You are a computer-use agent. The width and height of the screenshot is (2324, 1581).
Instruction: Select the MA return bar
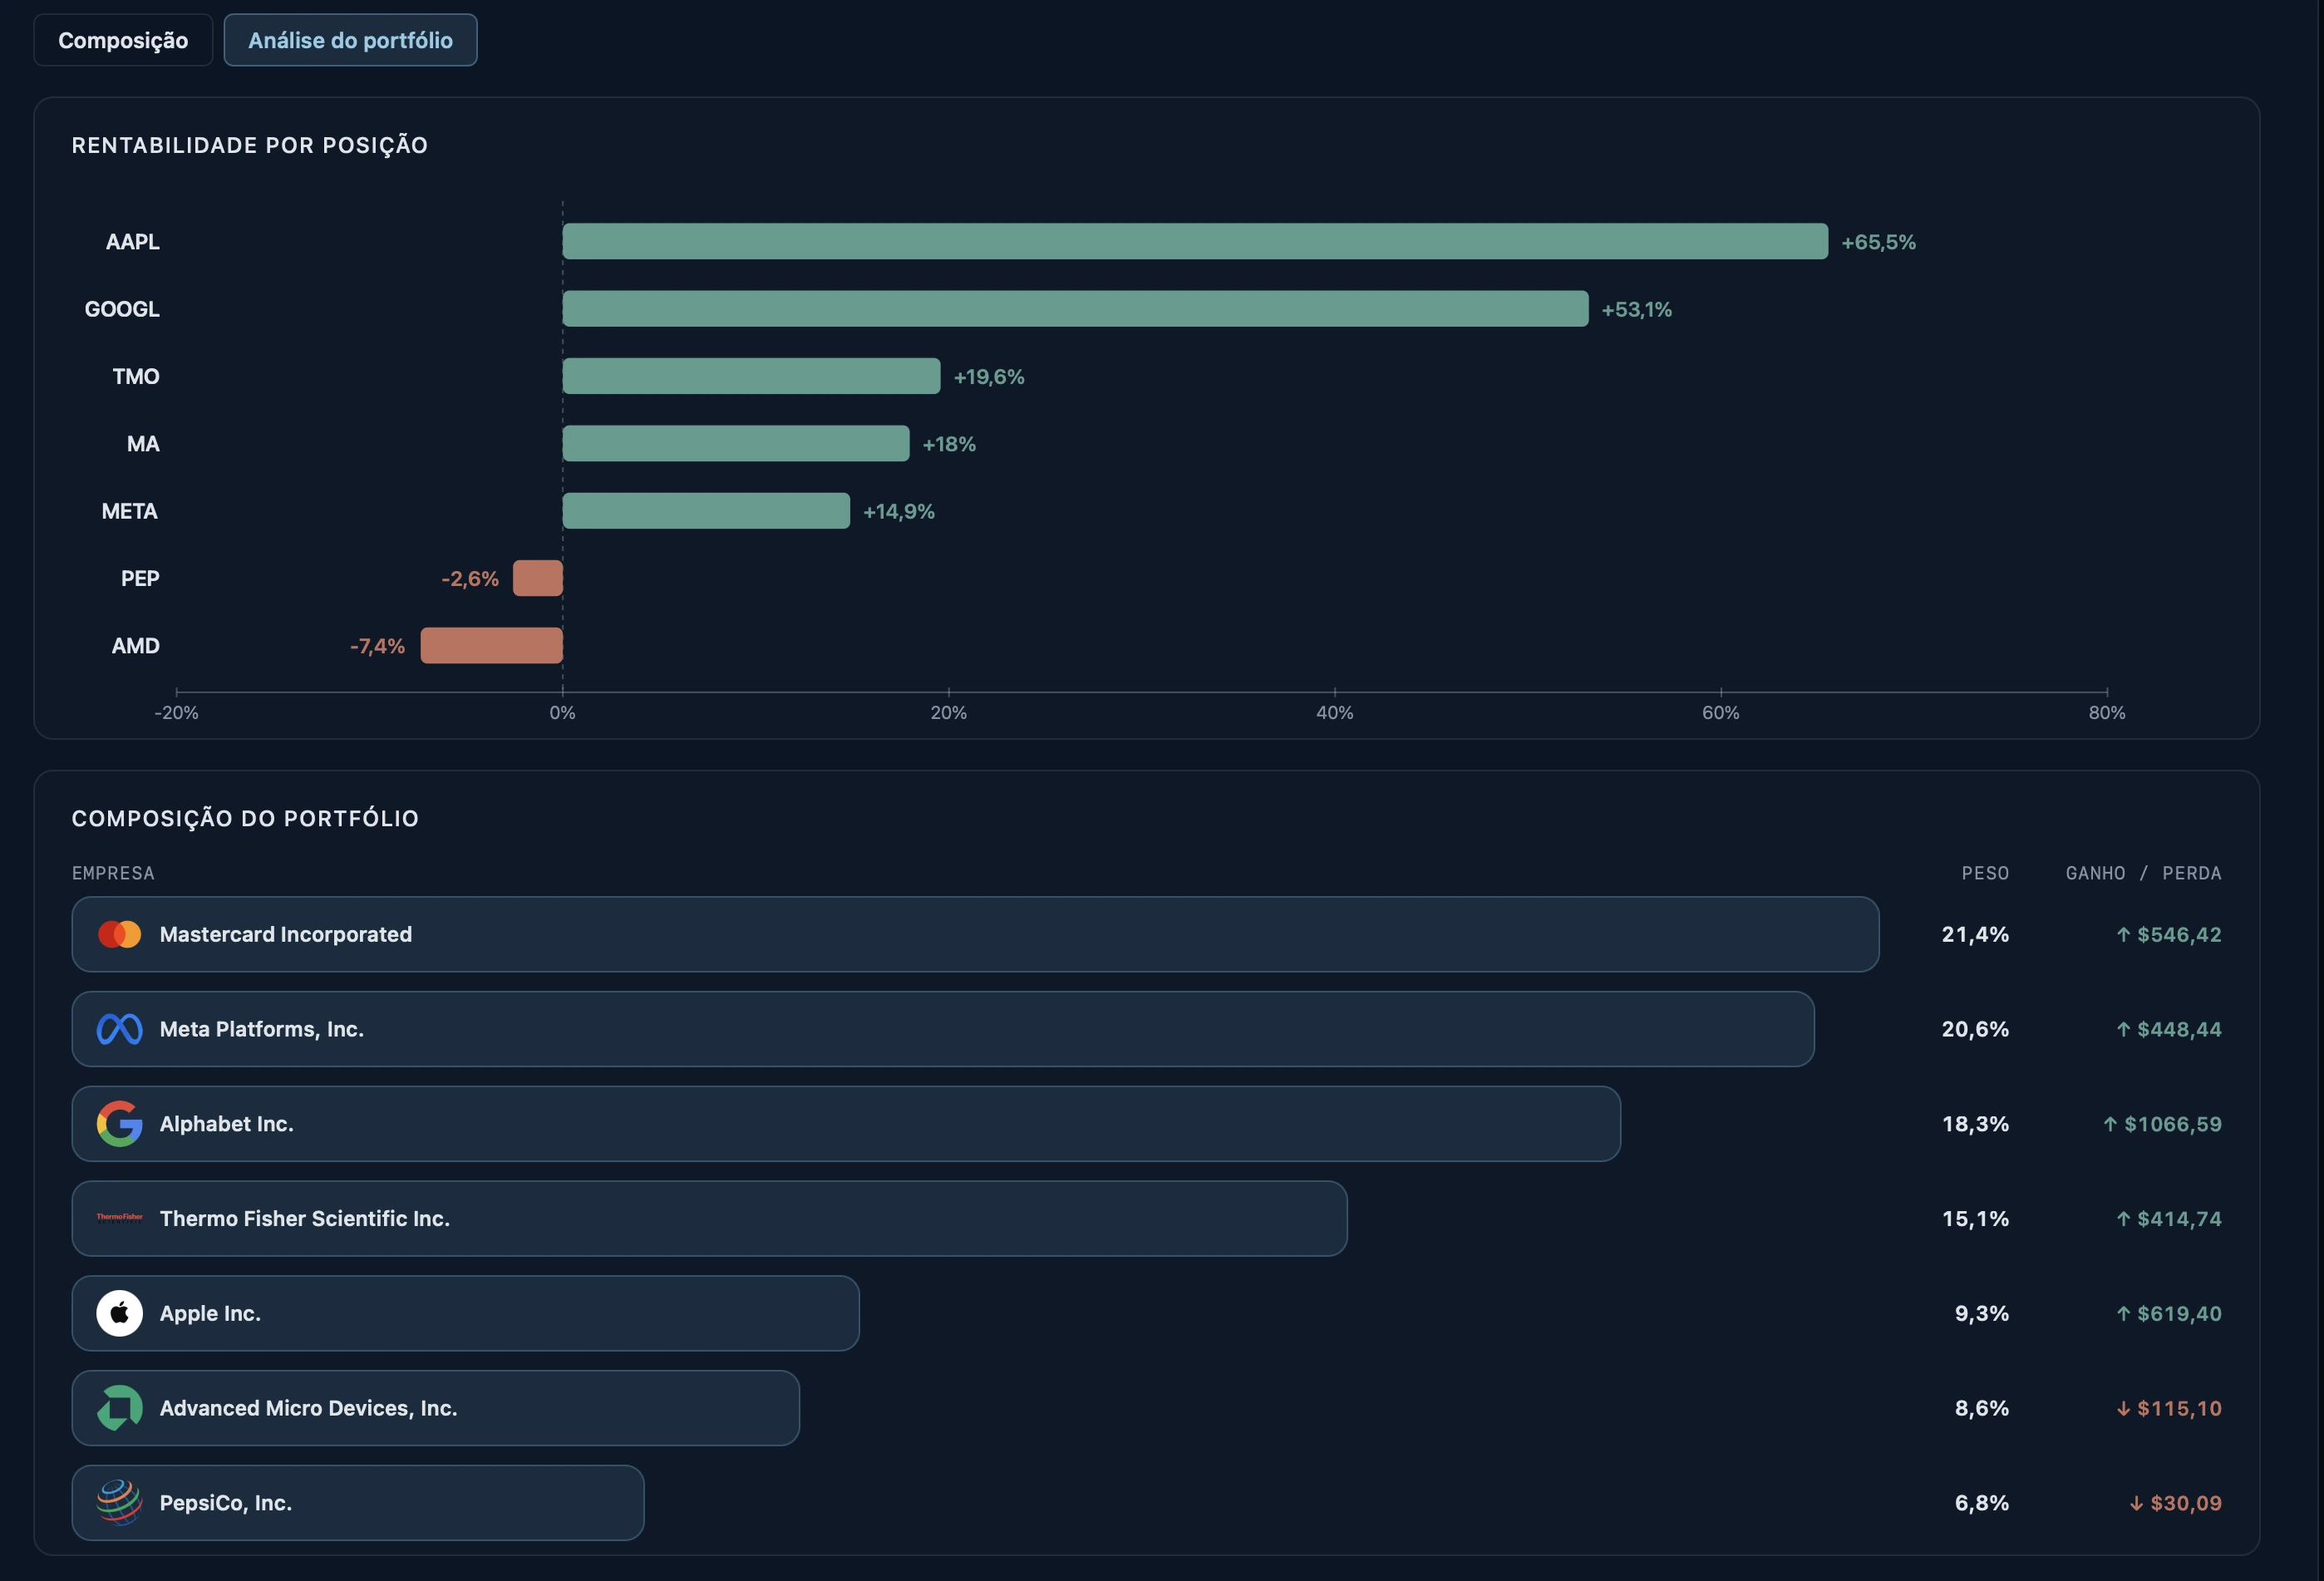click(736, 443)
